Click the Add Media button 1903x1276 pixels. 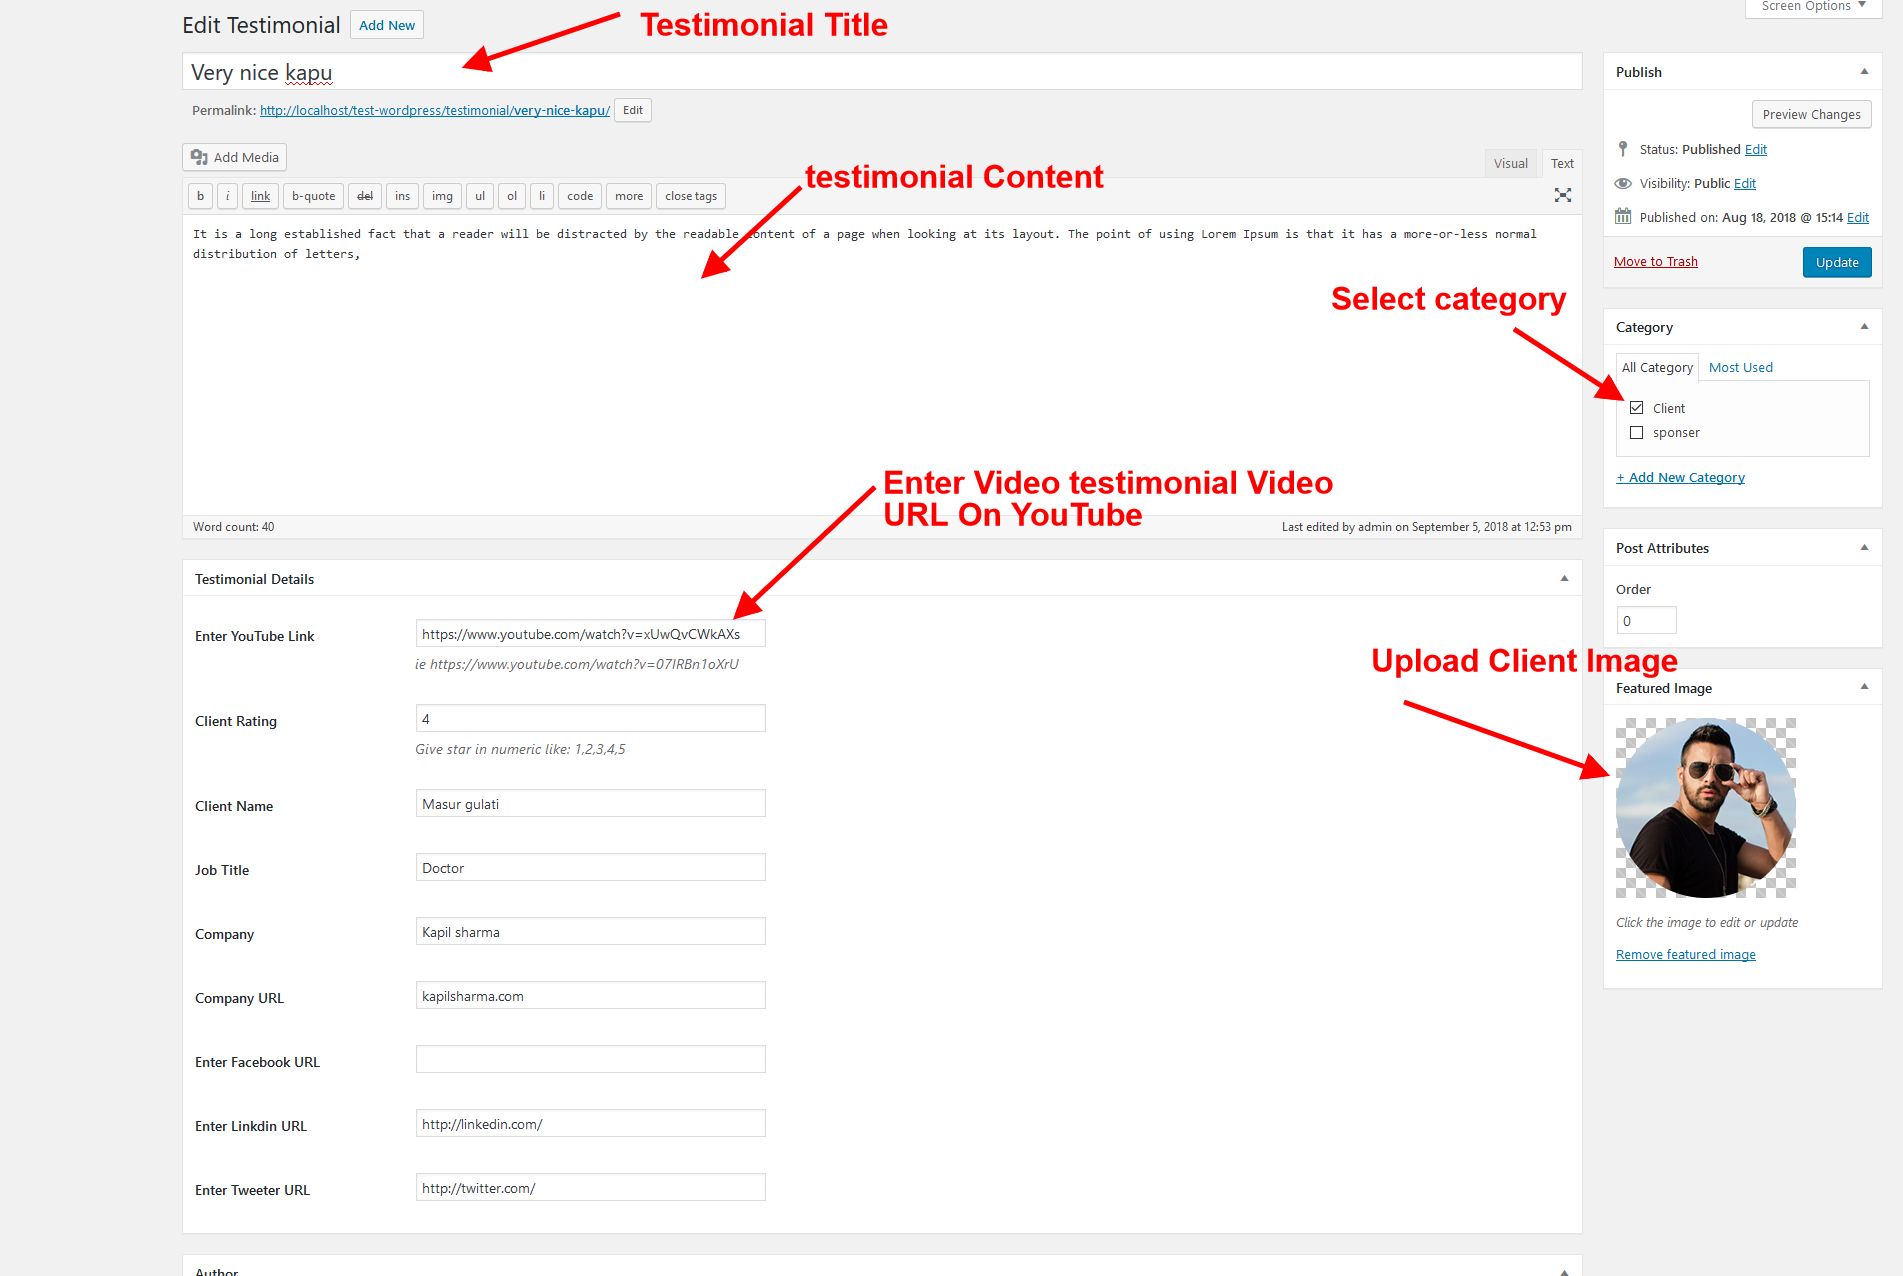pyautogui.click(x=235, y=157)
